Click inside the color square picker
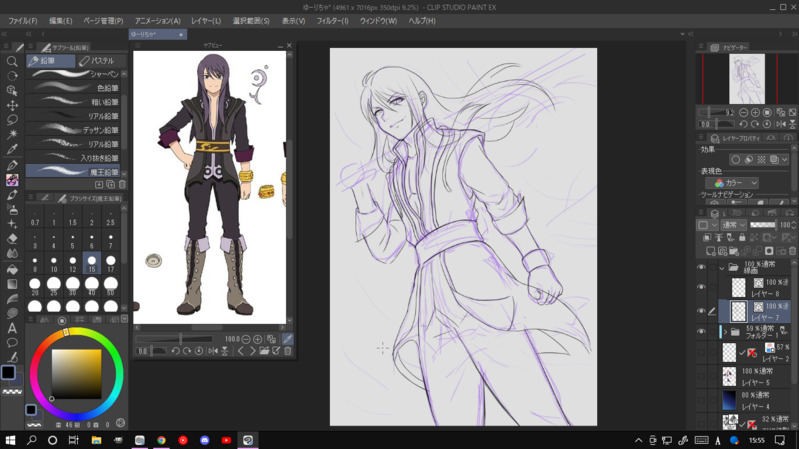The image size is (799, 449). (x=76, y=372)
